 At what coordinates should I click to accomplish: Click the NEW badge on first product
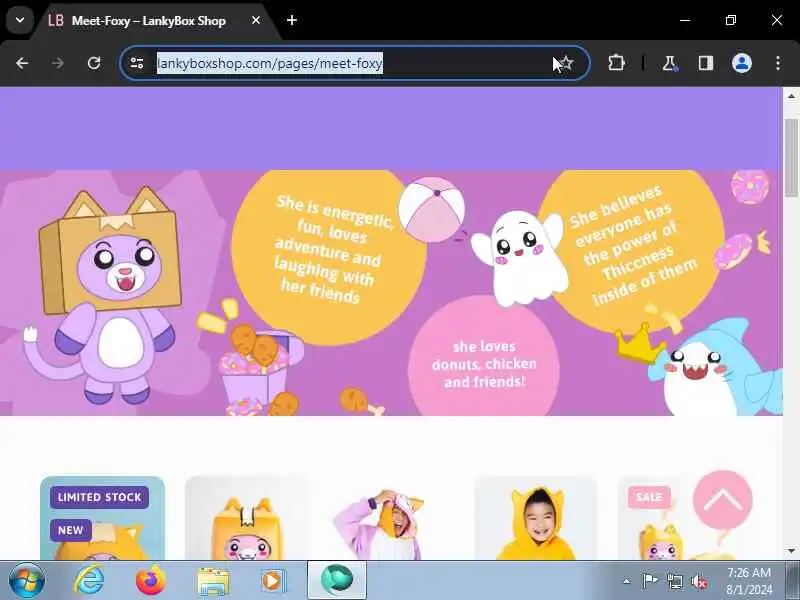(x=70, y=530)
